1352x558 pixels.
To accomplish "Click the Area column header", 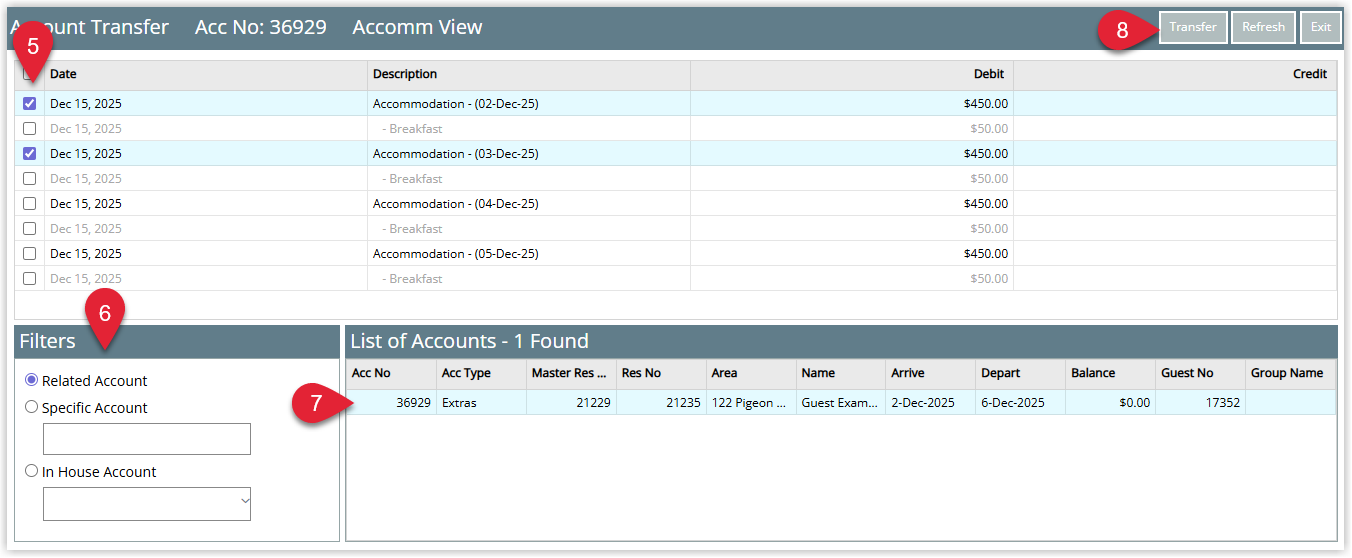I will point(751,373).
